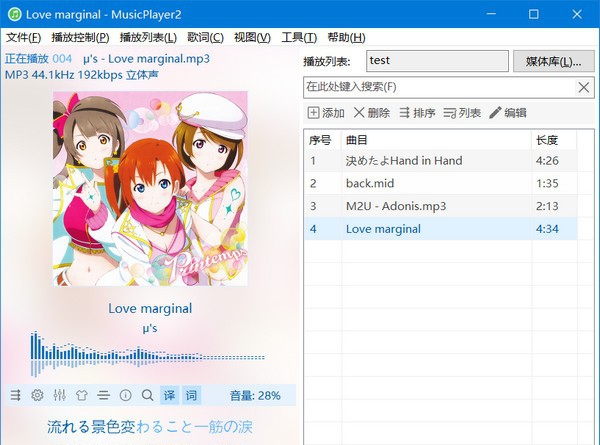Toggle desktop lyrics 词 button

tap(191, 395)
